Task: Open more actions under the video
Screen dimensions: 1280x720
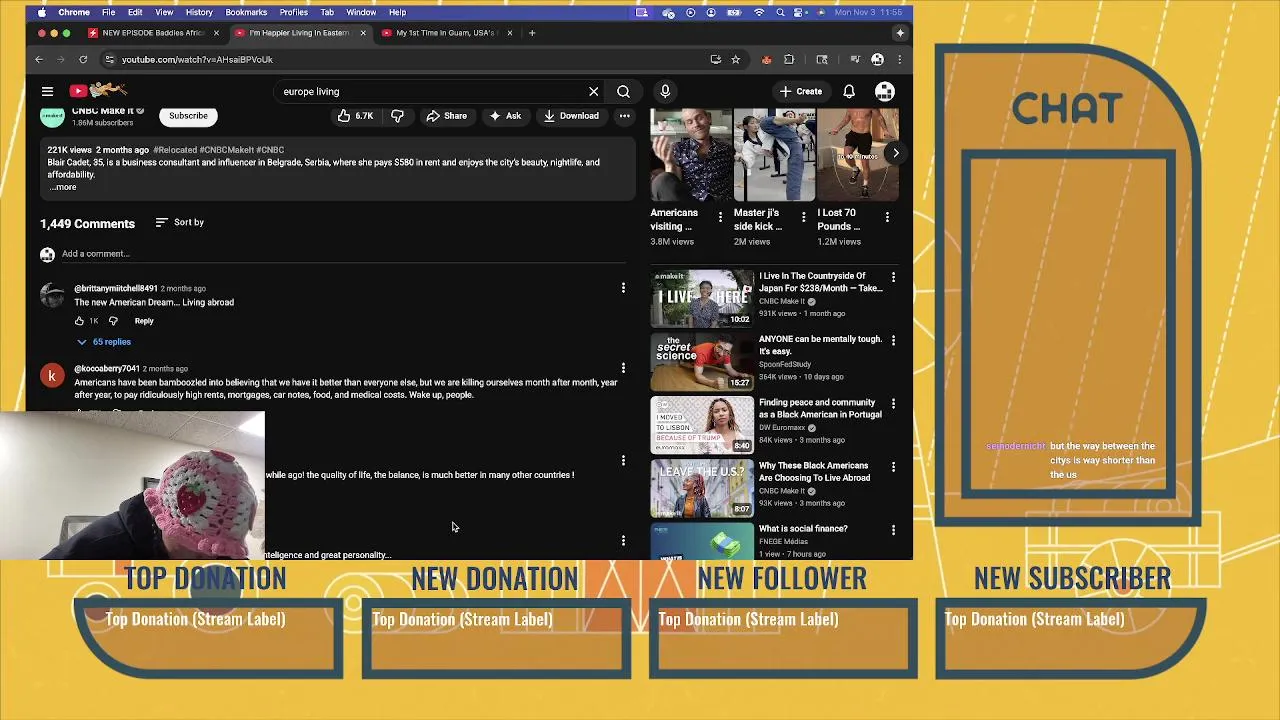Action: [x=624, y=116]
